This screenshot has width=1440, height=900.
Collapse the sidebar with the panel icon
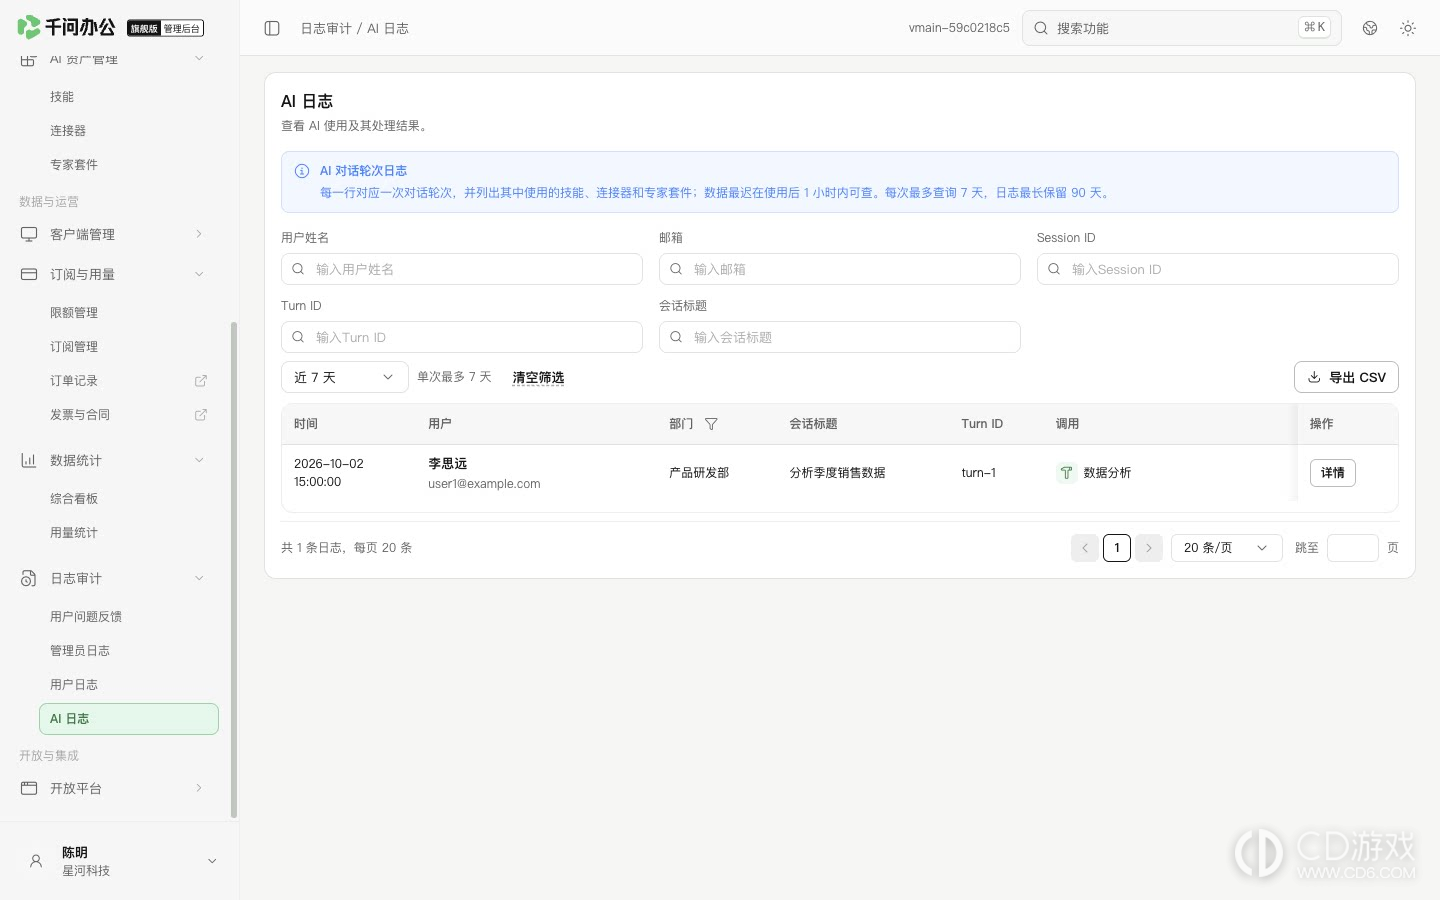272,28
